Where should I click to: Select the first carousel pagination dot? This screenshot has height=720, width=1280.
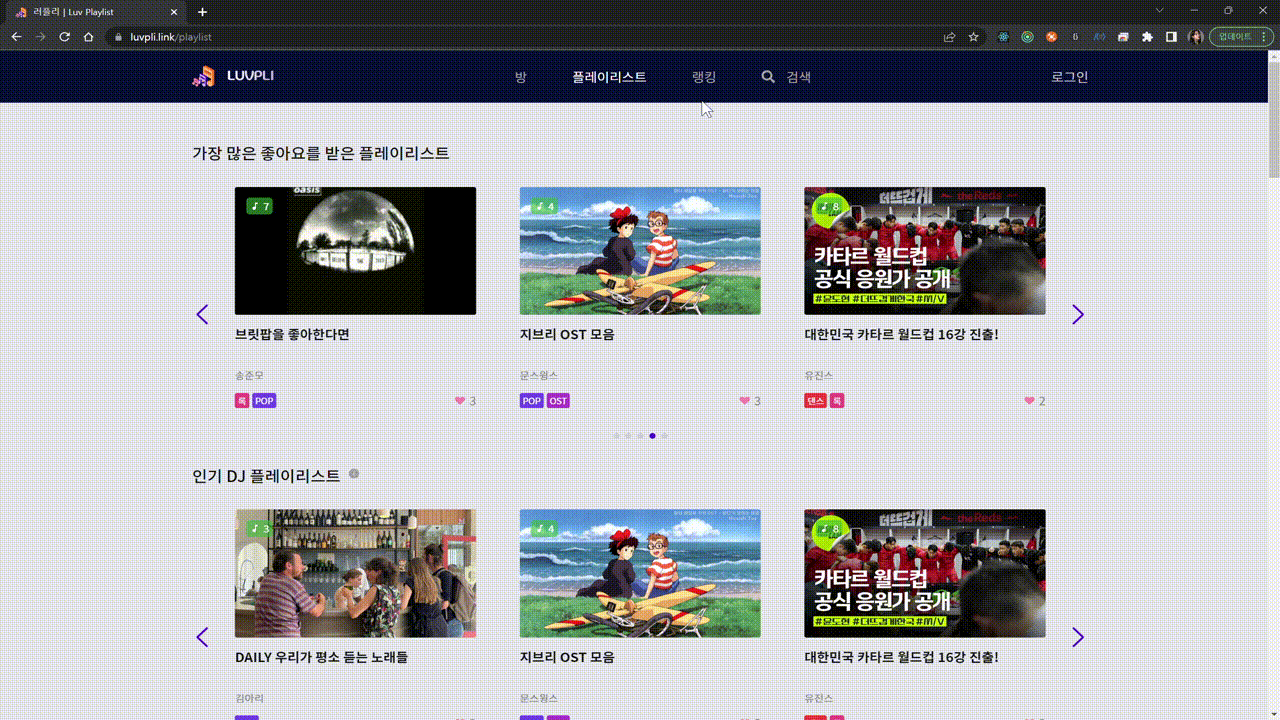[x=616, y=436]
